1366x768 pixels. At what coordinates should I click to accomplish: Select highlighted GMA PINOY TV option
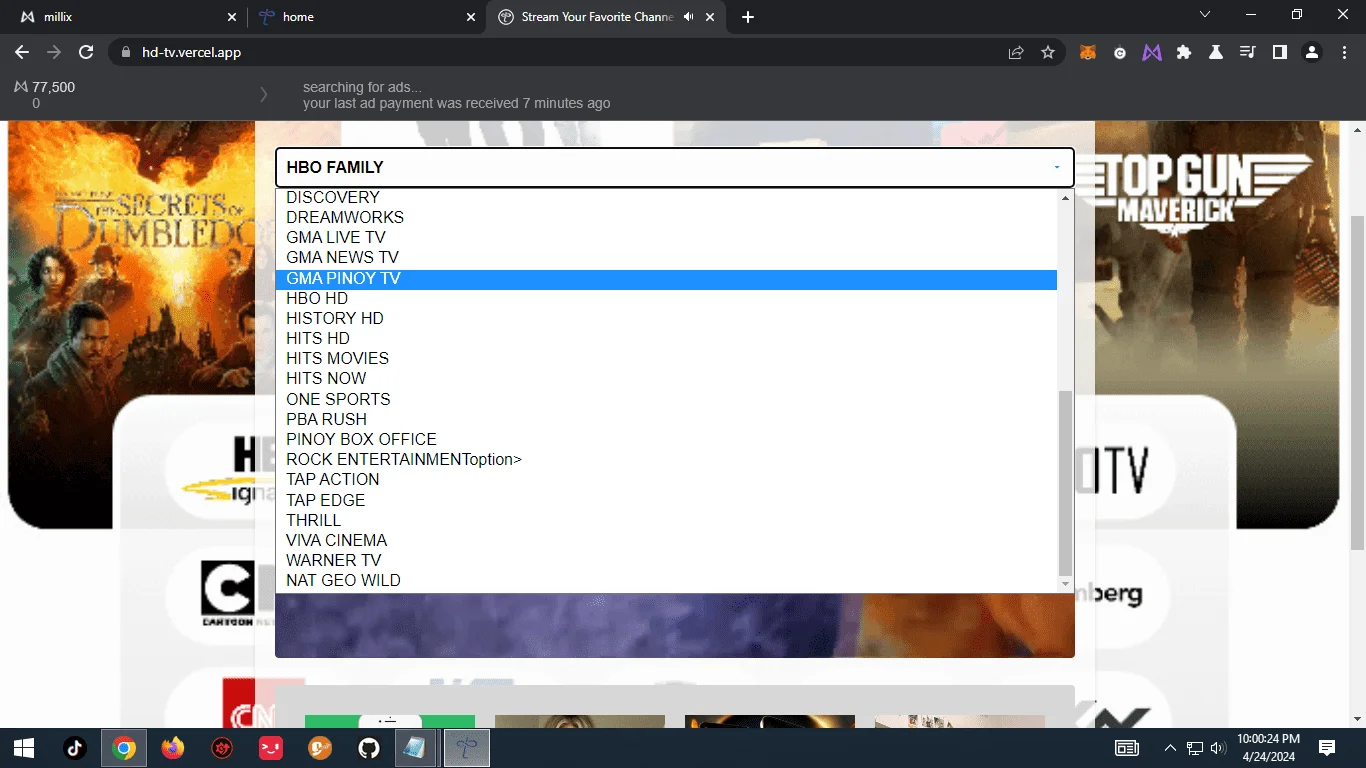click(666, 278)
